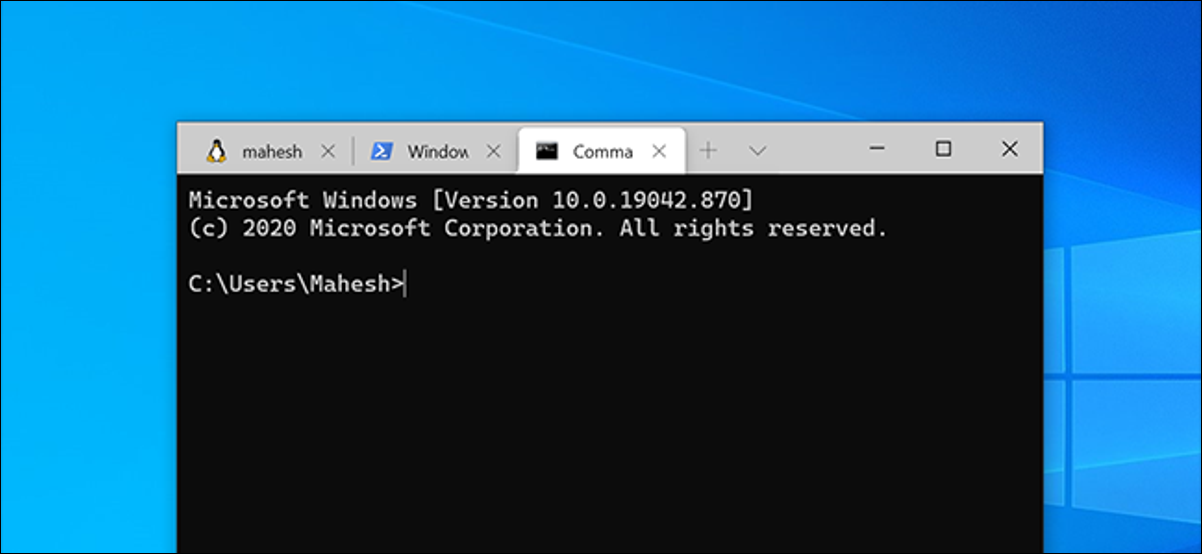The height and width of the screenshot is (554, 1202).
Task: Click the Microsoft Windows version text line
Action: coord(471,200)
